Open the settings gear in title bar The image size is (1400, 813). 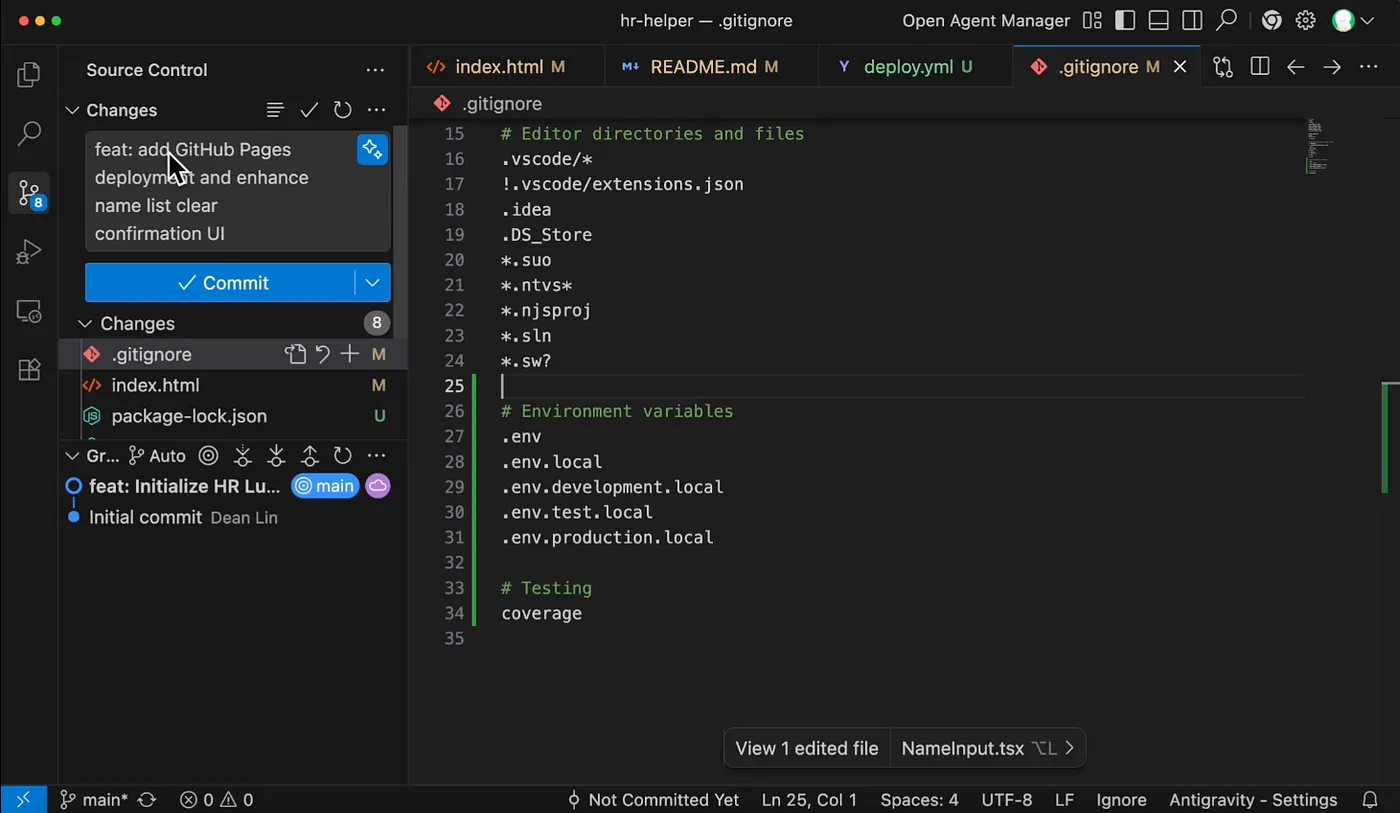click(x=1305, y=21)
